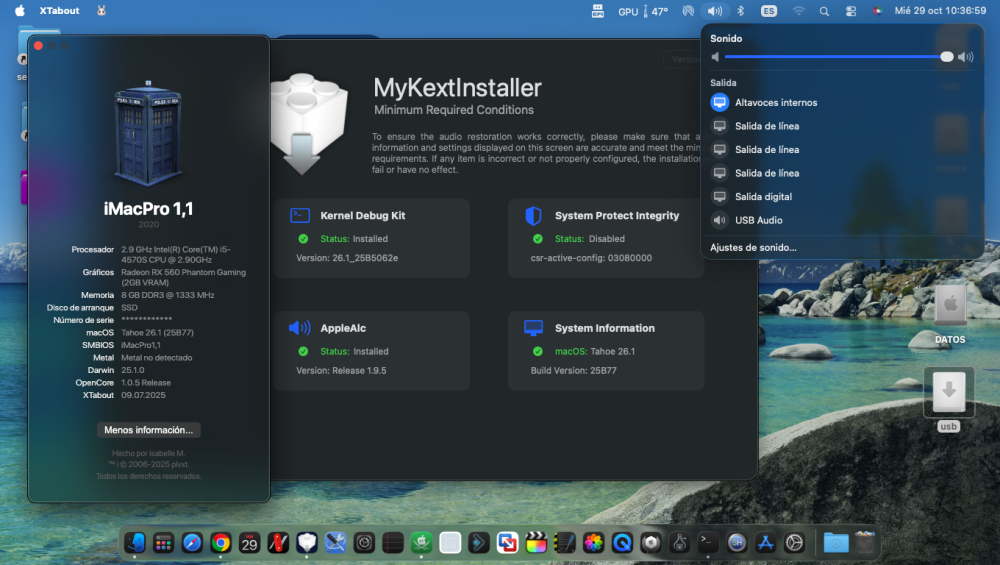1000x565 pixels.
Task: Click the iMacPro 1,1 title
Action: 149,209
